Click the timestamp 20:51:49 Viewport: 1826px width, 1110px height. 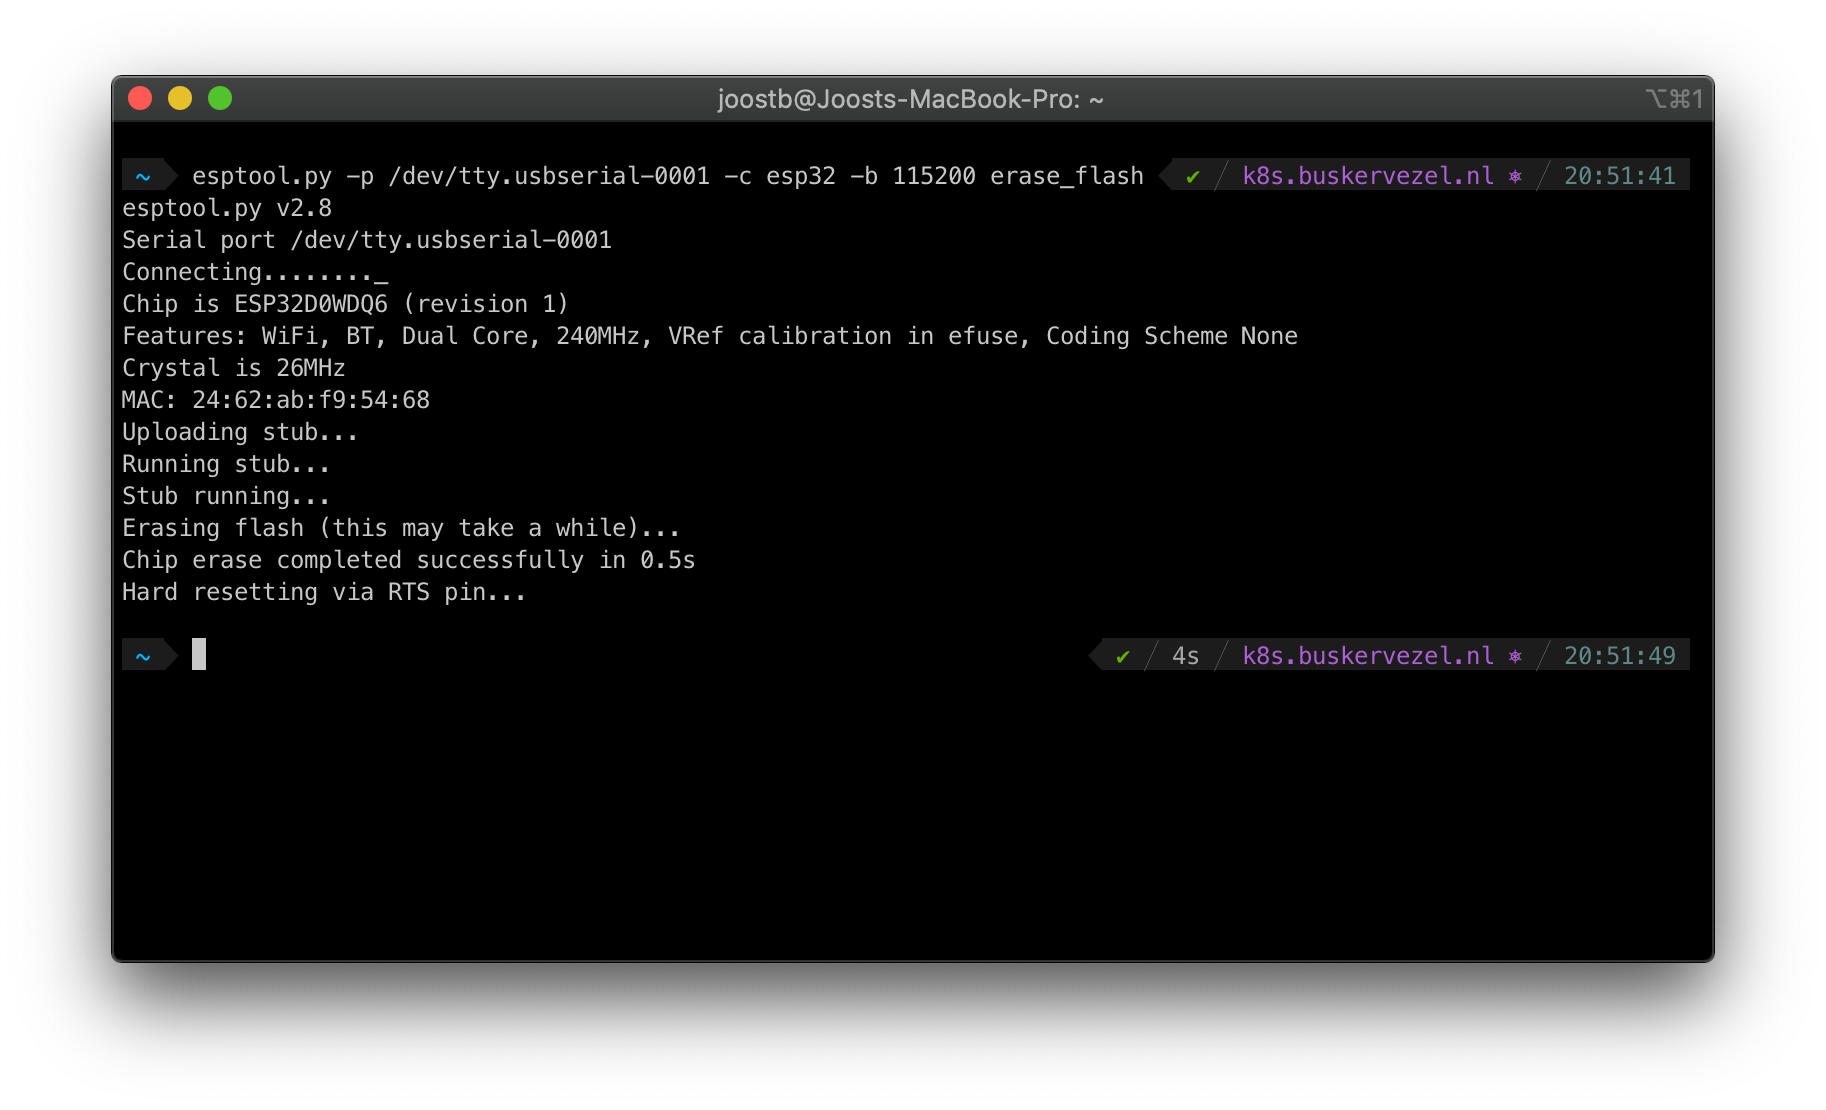tap(1619, 656)
